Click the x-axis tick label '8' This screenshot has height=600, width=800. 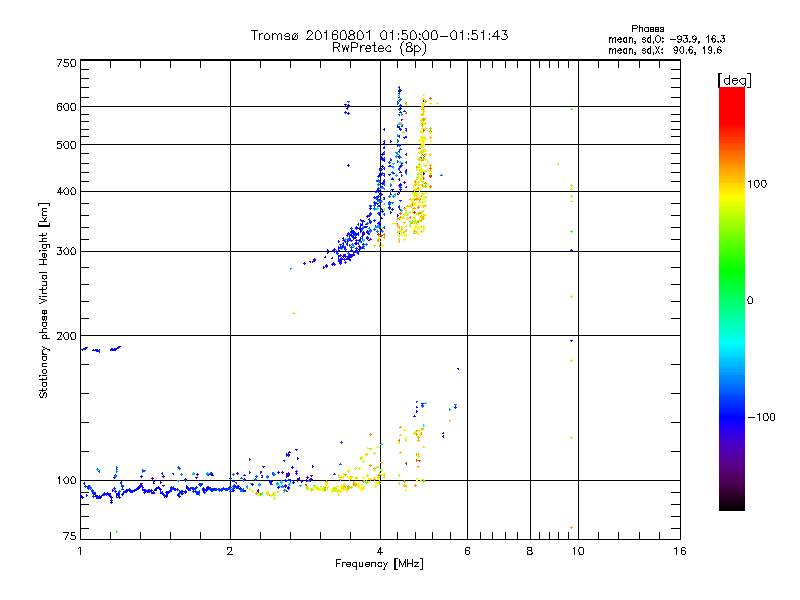point(530,551)
